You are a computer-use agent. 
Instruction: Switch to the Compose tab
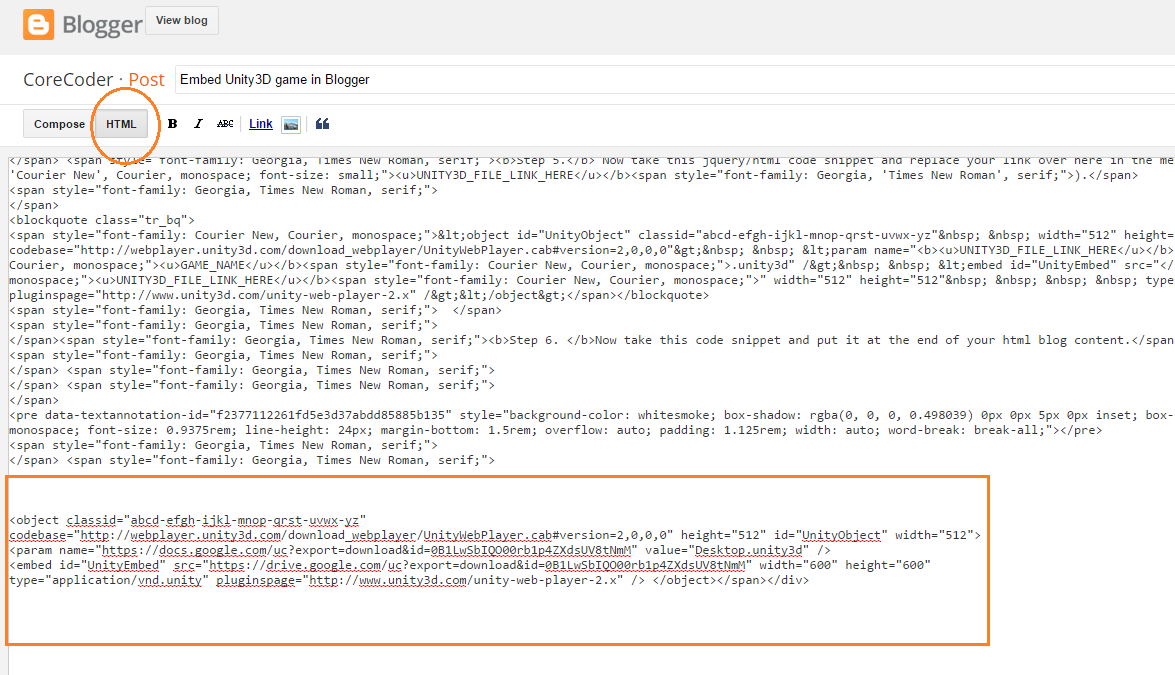click(57, 124)
